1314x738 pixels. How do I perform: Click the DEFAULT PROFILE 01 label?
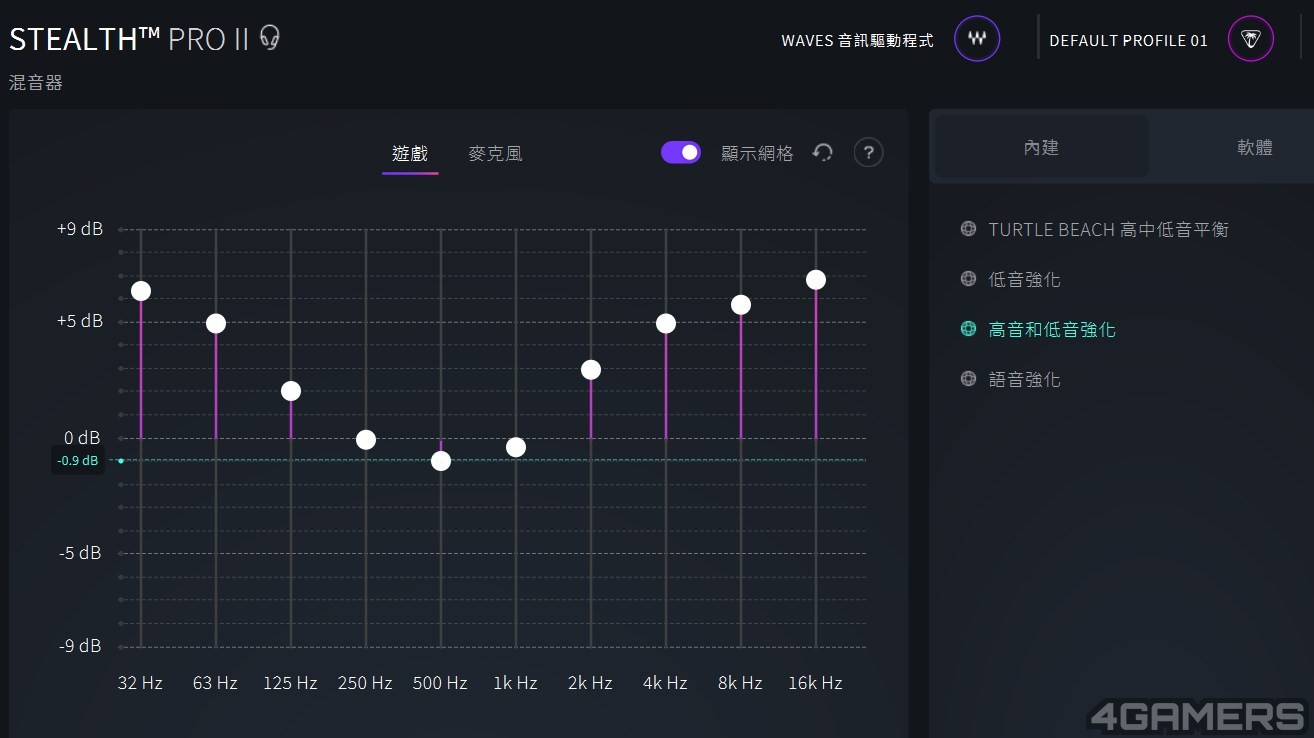point(1129,41)
